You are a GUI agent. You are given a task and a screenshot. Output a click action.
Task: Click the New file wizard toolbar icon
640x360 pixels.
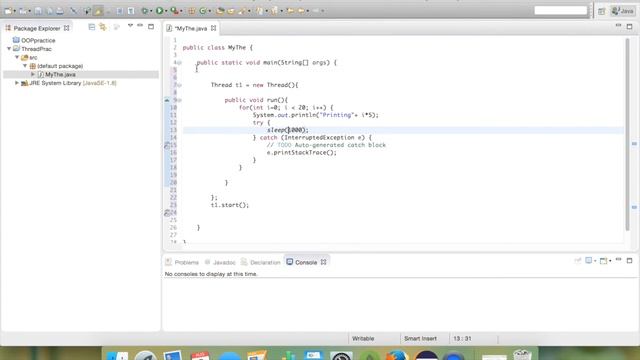8,11
